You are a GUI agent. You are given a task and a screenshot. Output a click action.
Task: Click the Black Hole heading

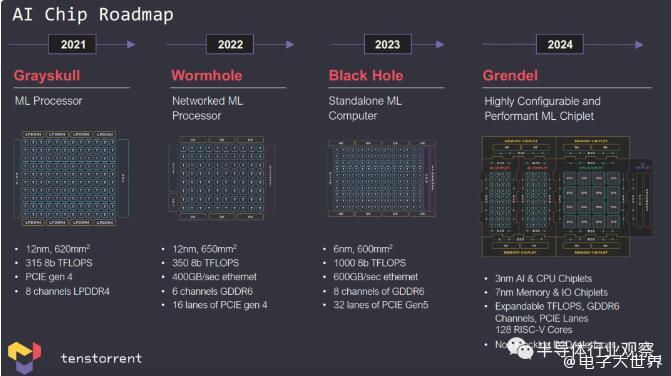pos(366,76)
